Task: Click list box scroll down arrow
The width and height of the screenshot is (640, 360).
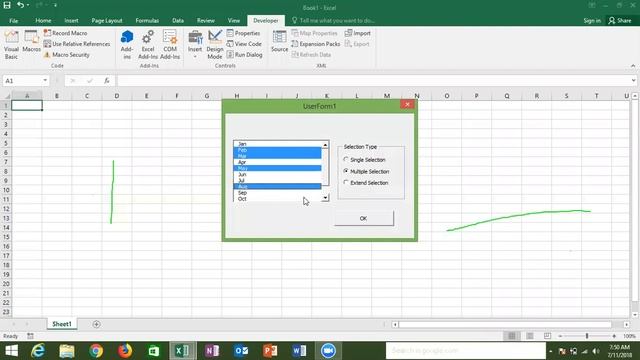Action: point(325,198)
